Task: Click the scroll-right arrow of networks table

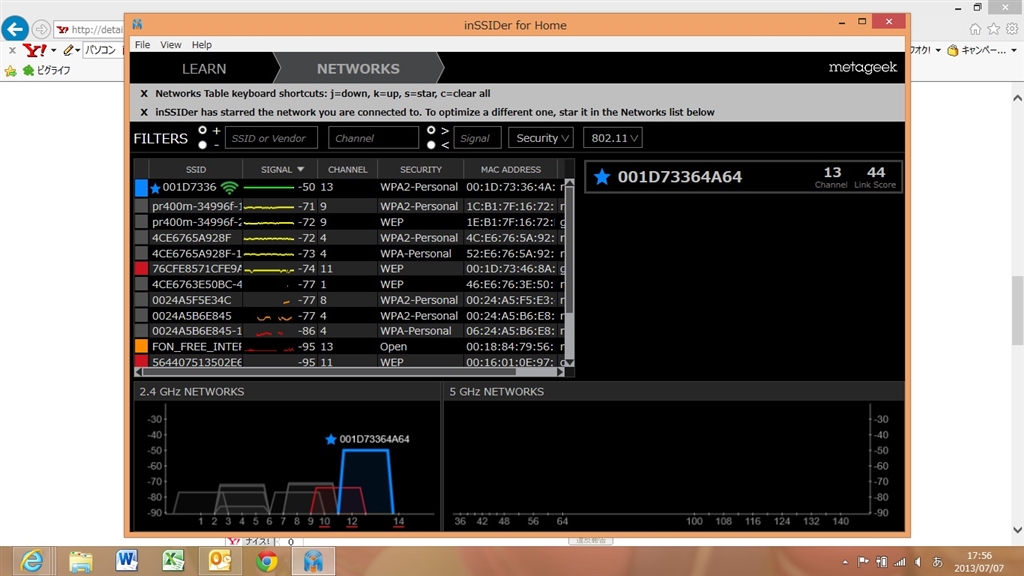Action: pos(560,372)
